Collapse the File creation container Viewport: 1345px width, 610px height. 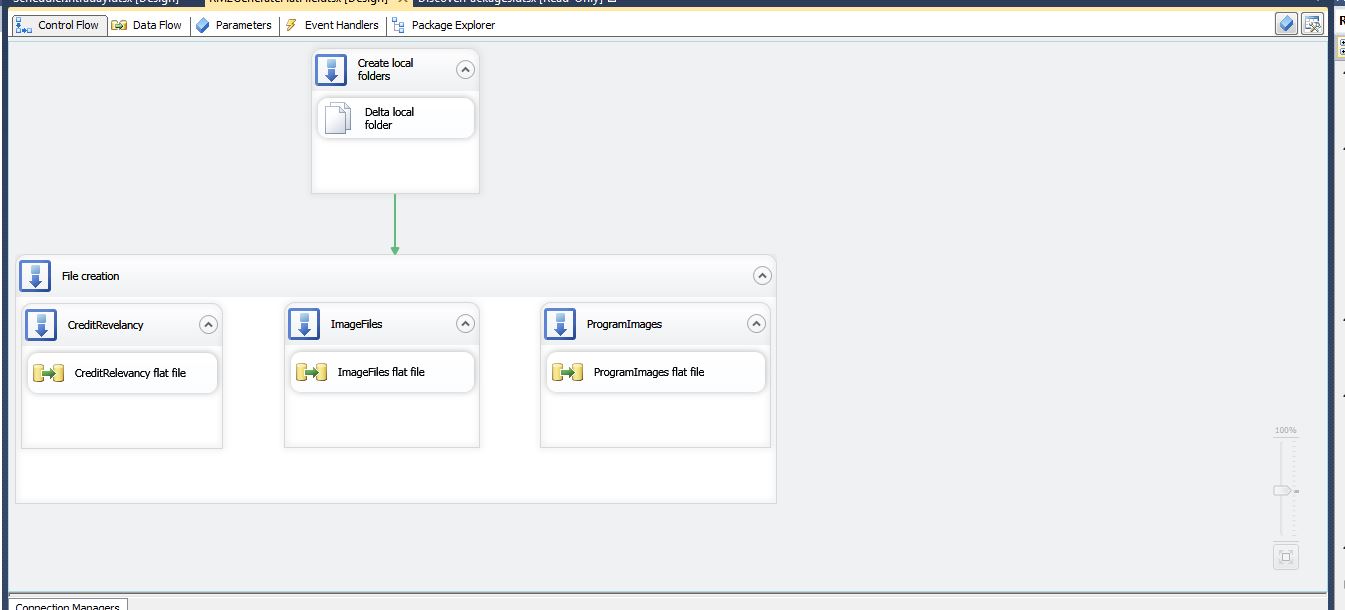coord(762,276)
